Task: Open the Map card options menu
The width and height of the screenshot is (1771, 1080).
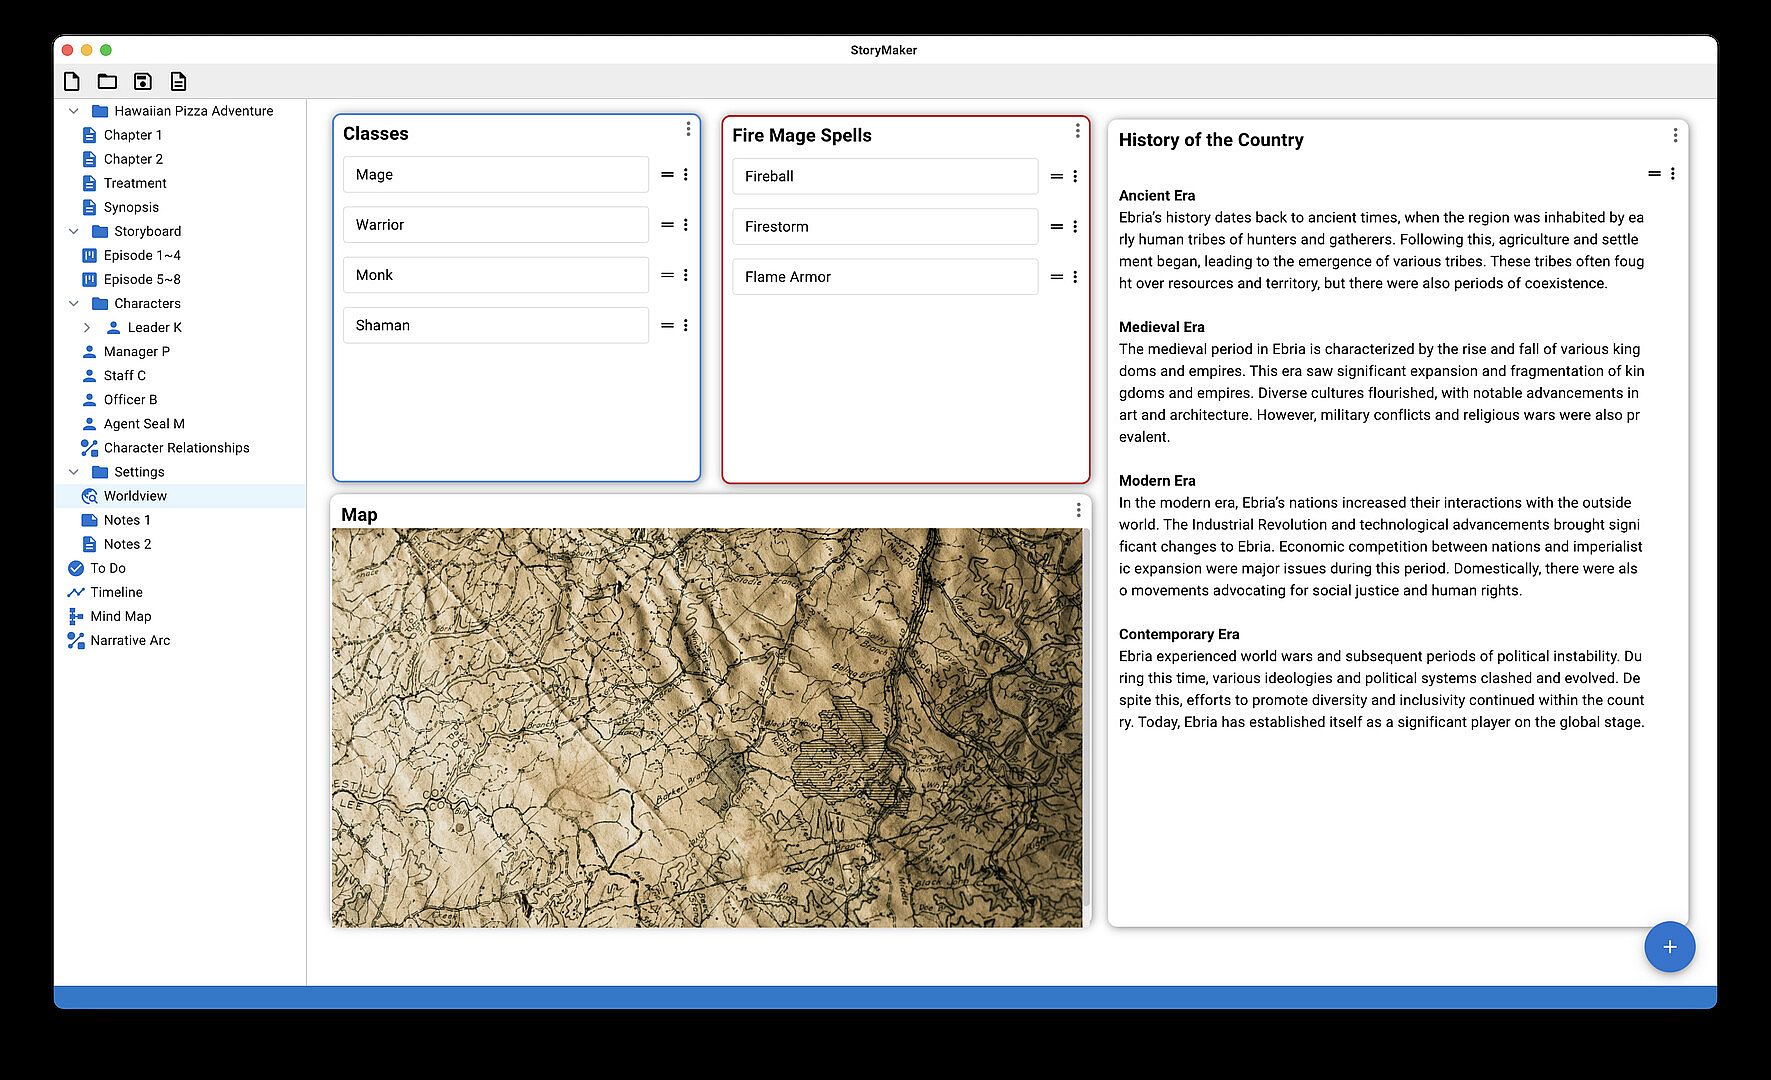Action: point(1078,511)
